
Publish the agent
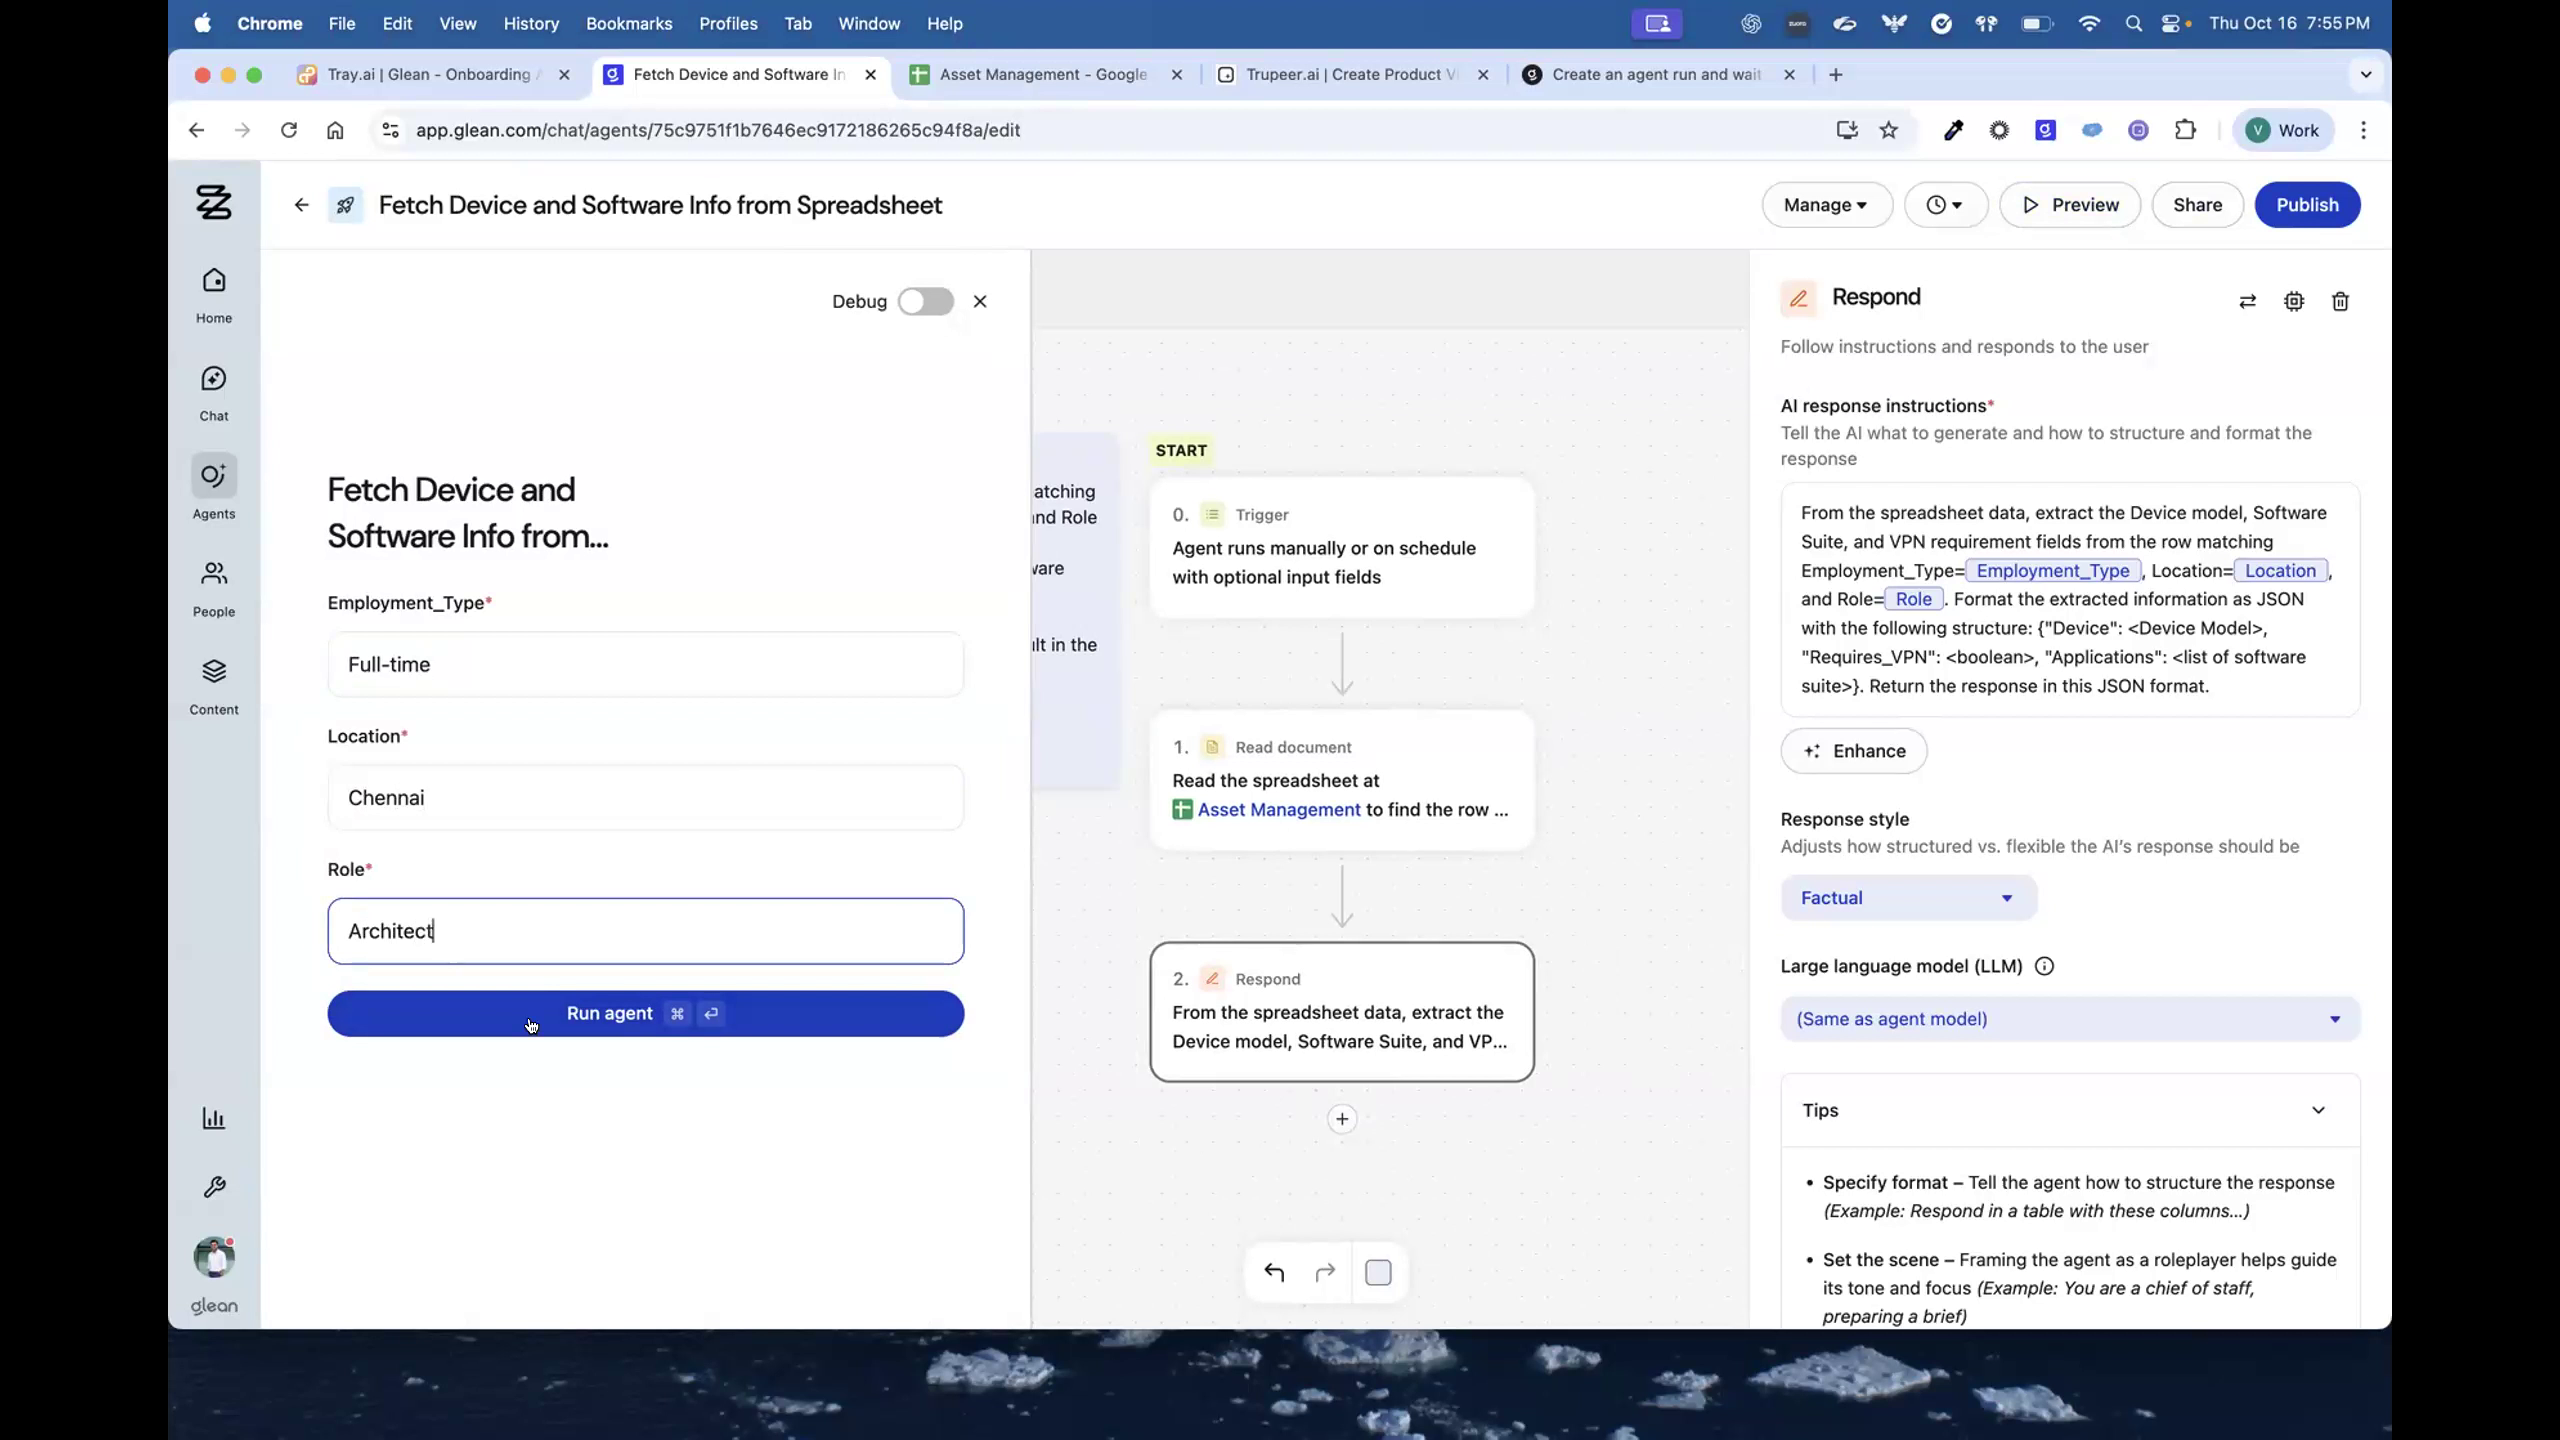pyautogui.click(x=2307, y=204)
